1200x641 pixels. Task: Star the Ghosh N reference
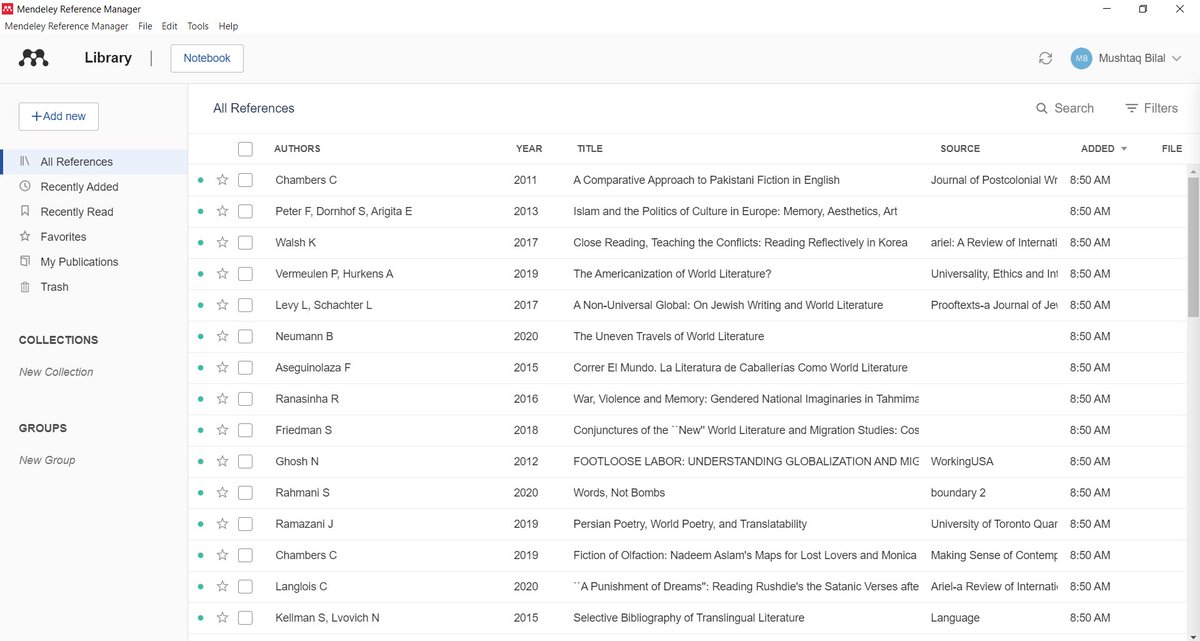pos(223,461)
